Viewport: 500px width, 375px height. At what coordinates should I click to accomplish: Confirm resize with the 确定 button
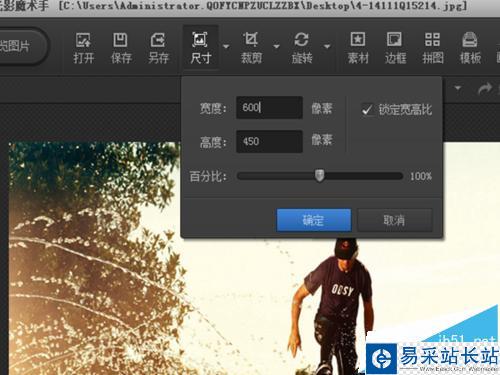314,220
